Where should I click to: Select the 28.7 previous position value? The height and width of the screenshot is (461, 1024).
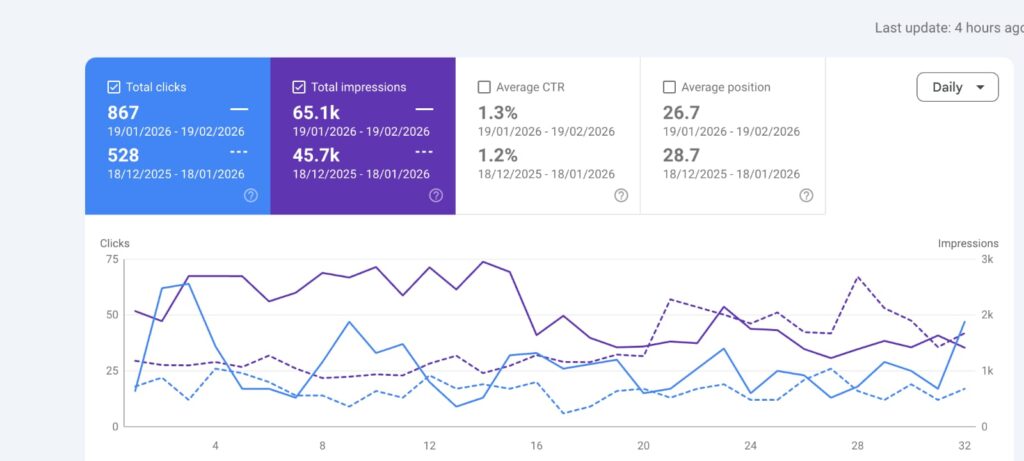click(681, 155)
